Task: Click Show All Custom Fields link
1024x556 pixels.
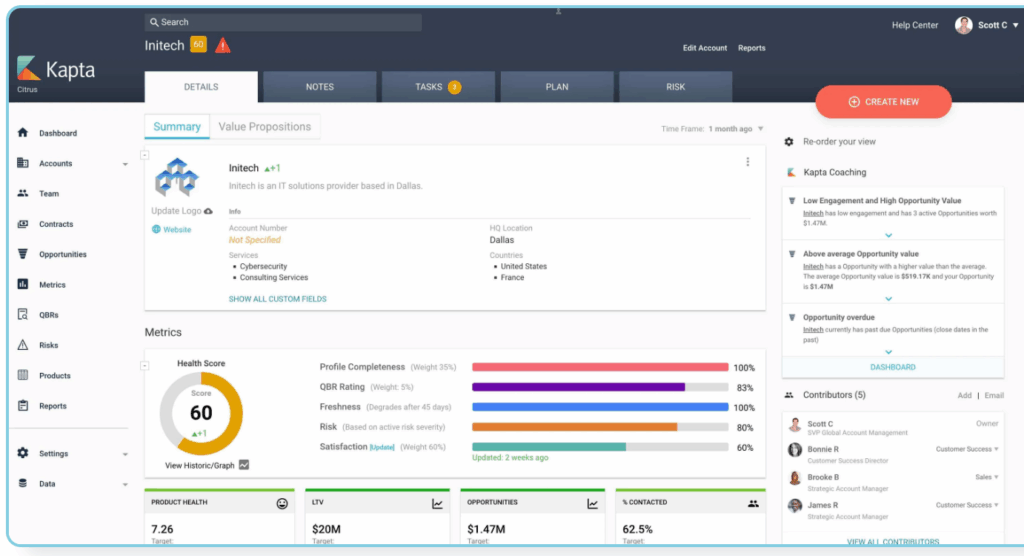Action: tap(278, 299)
